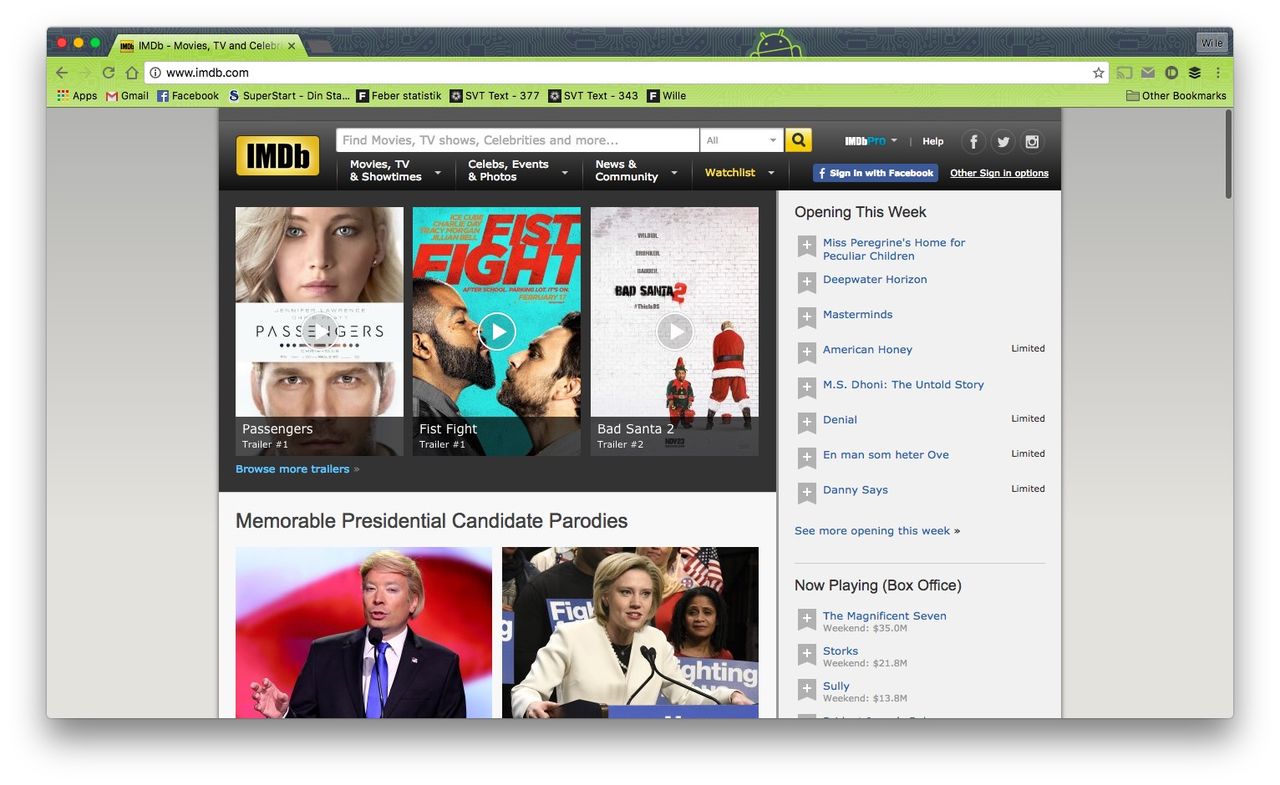Open the Jimmy Fallon Trump parody image
The height and width of the screenshot is (785, 1280).
(x=364, y=632)
